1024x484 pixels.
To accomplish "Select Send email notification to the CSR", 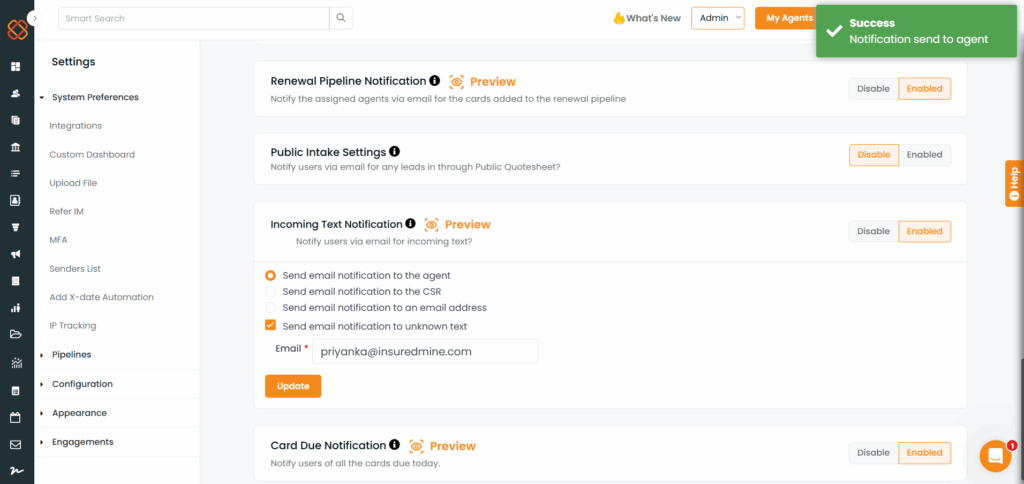I will 270,291.
